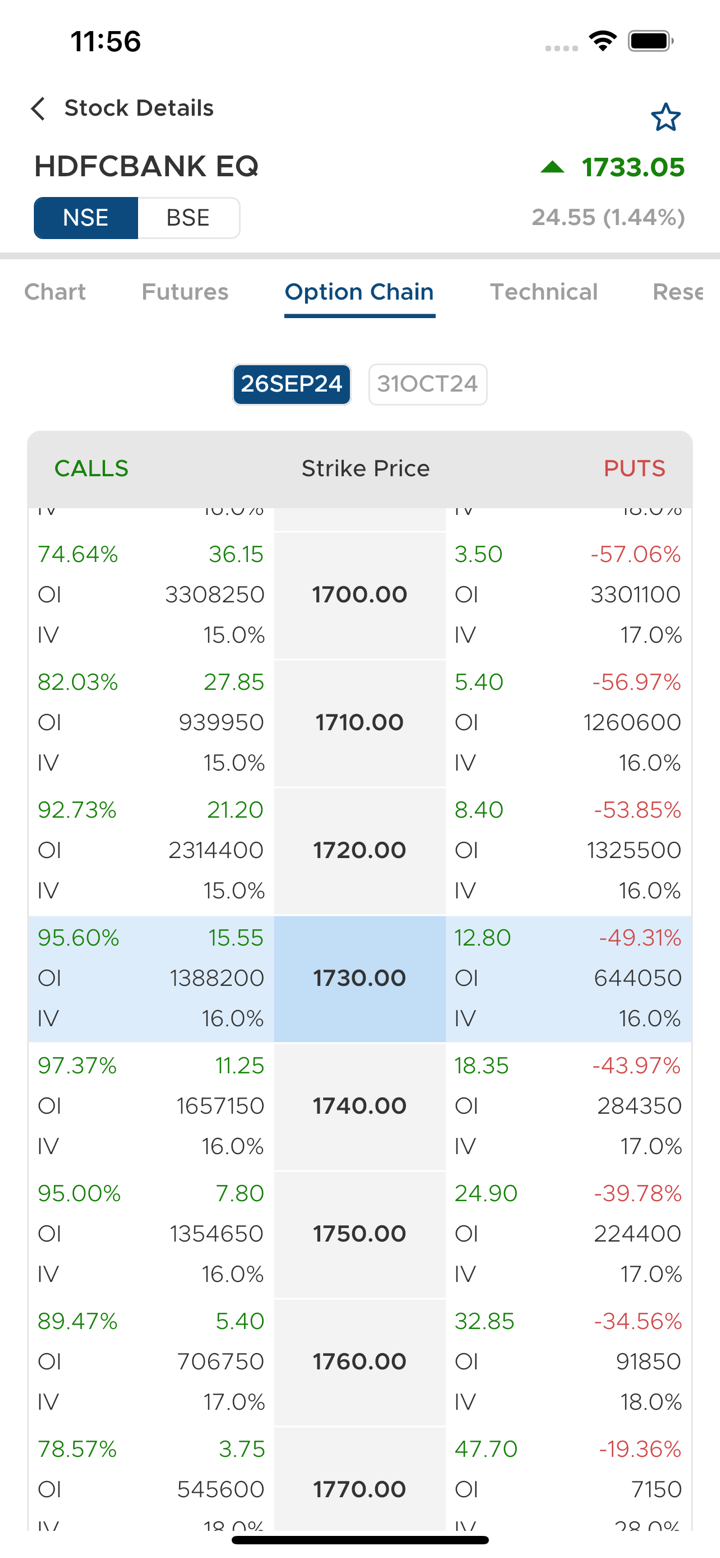Select the 1700.00 strike price cell

(359, 595)
